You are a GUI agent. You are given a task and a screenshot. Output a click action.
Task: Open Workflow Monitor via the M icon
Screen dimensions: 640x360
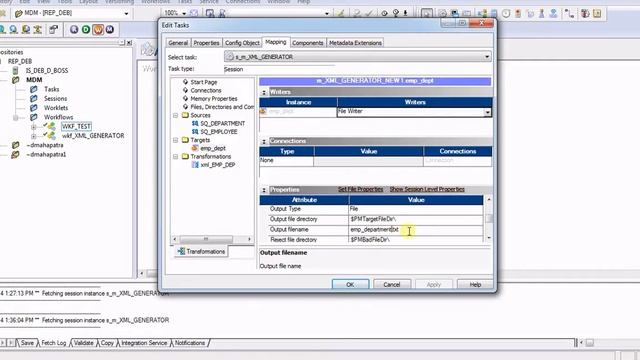point(110,29)
